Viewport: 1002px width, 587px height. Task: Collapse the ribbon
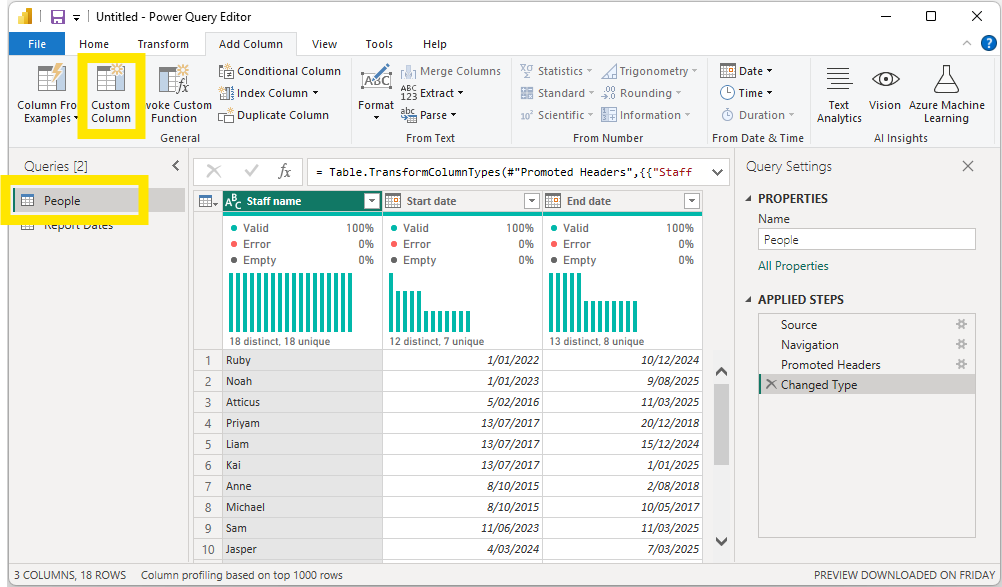[x=966, y=43]
